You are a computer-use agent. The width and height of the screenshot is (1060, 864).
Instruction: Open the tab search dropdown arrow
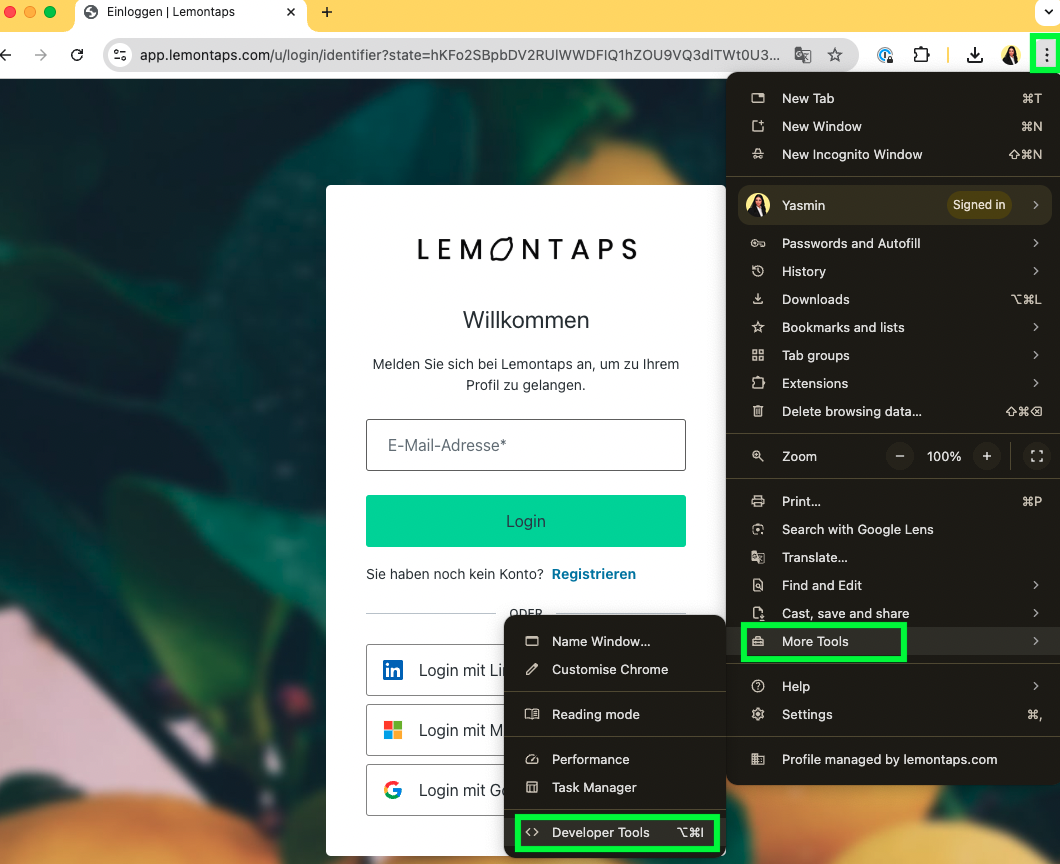pyautogui.click(x=1049, y=11)
